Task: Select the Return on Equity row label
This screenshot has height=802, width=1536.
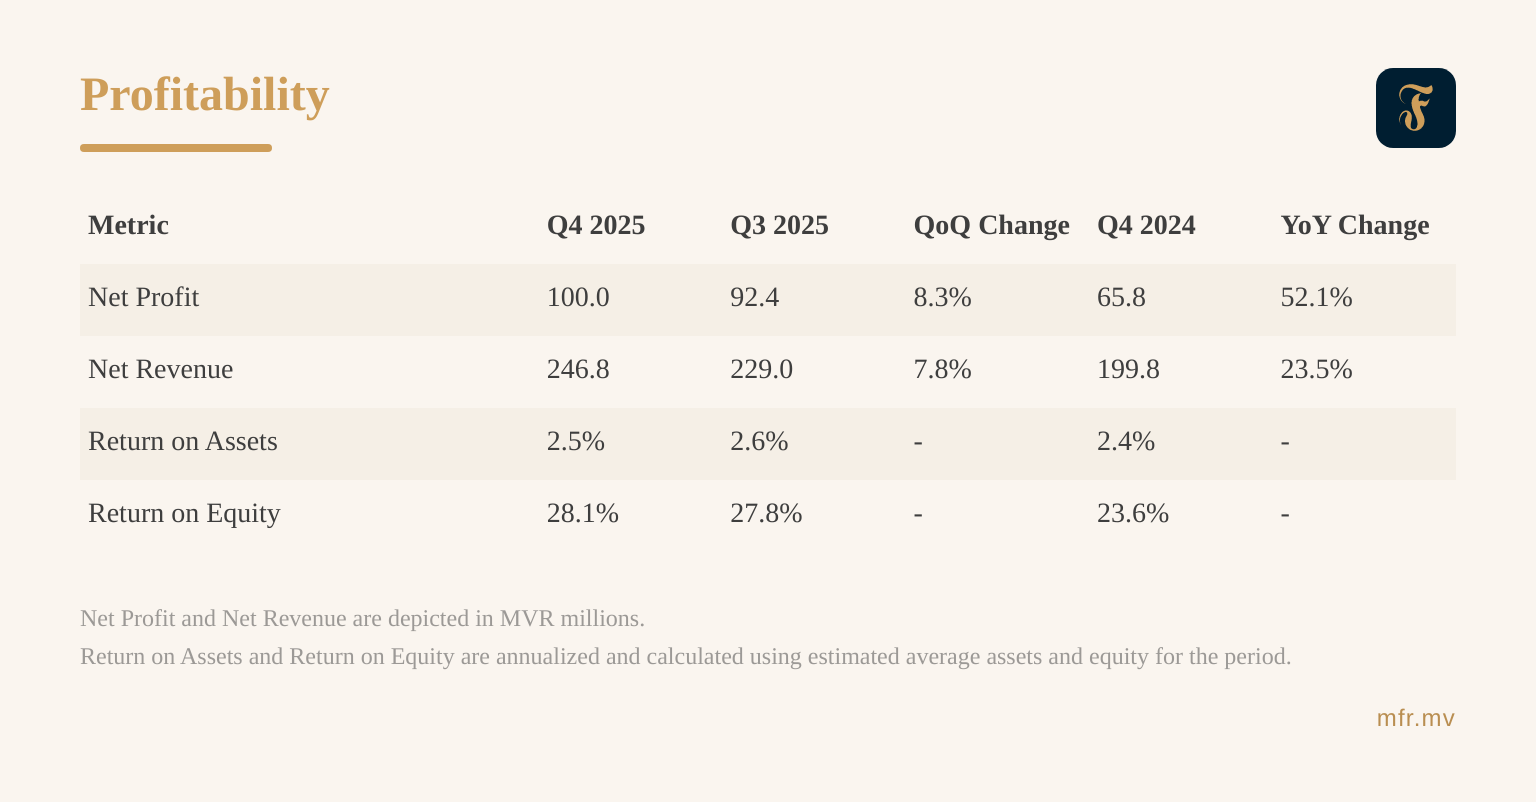Action: (x=184, y=513)
